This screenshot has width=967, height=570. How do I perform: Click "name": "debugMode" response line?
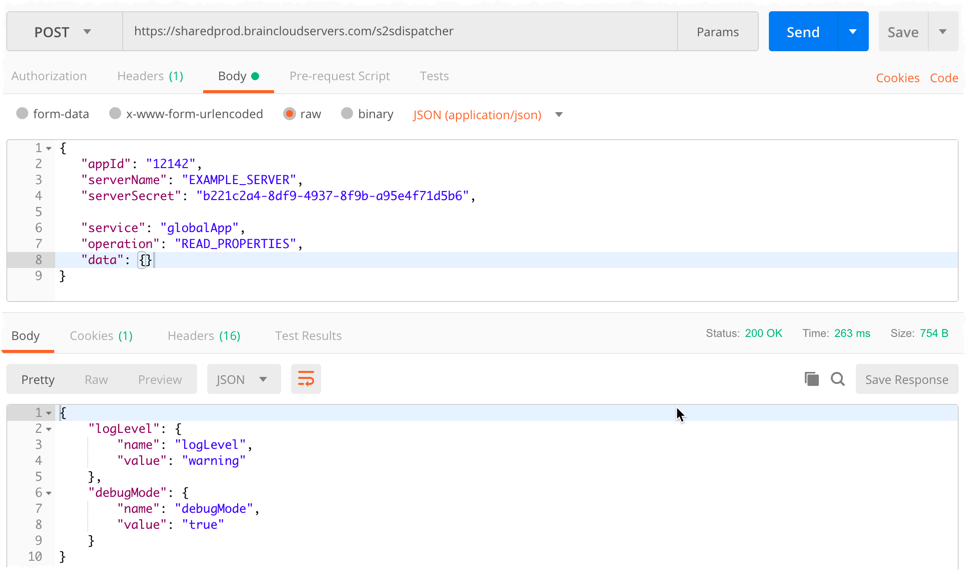pyautogui.click(x=188, y=509)
